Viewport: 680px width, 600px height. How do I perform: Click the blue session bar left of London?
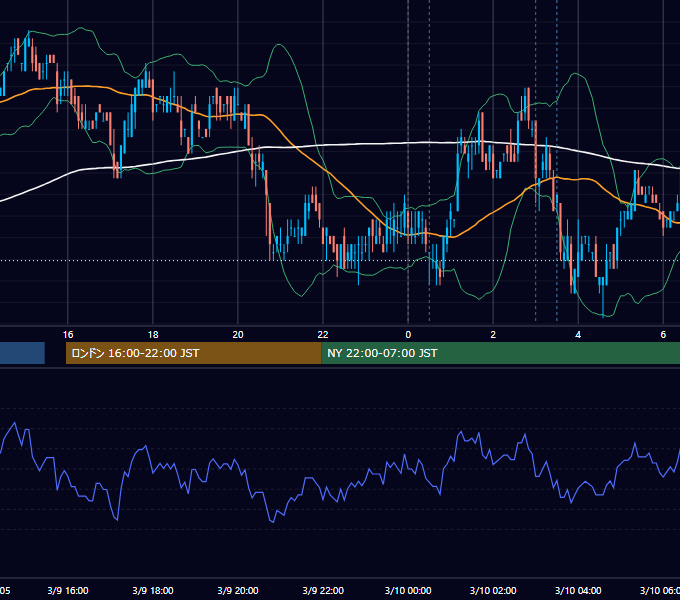[x=22, y=353]
